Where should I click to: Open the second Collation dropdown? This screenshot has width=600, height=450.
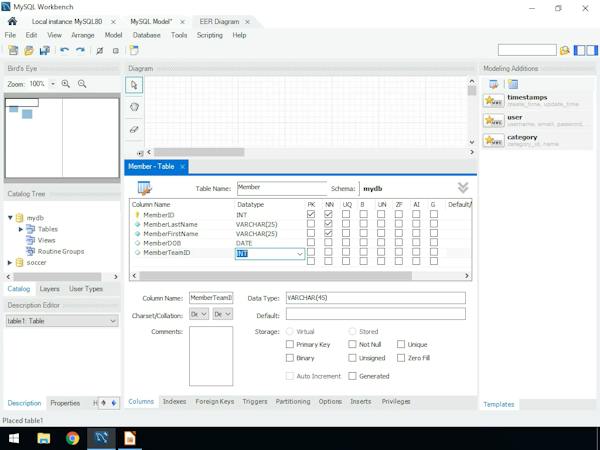223,314
